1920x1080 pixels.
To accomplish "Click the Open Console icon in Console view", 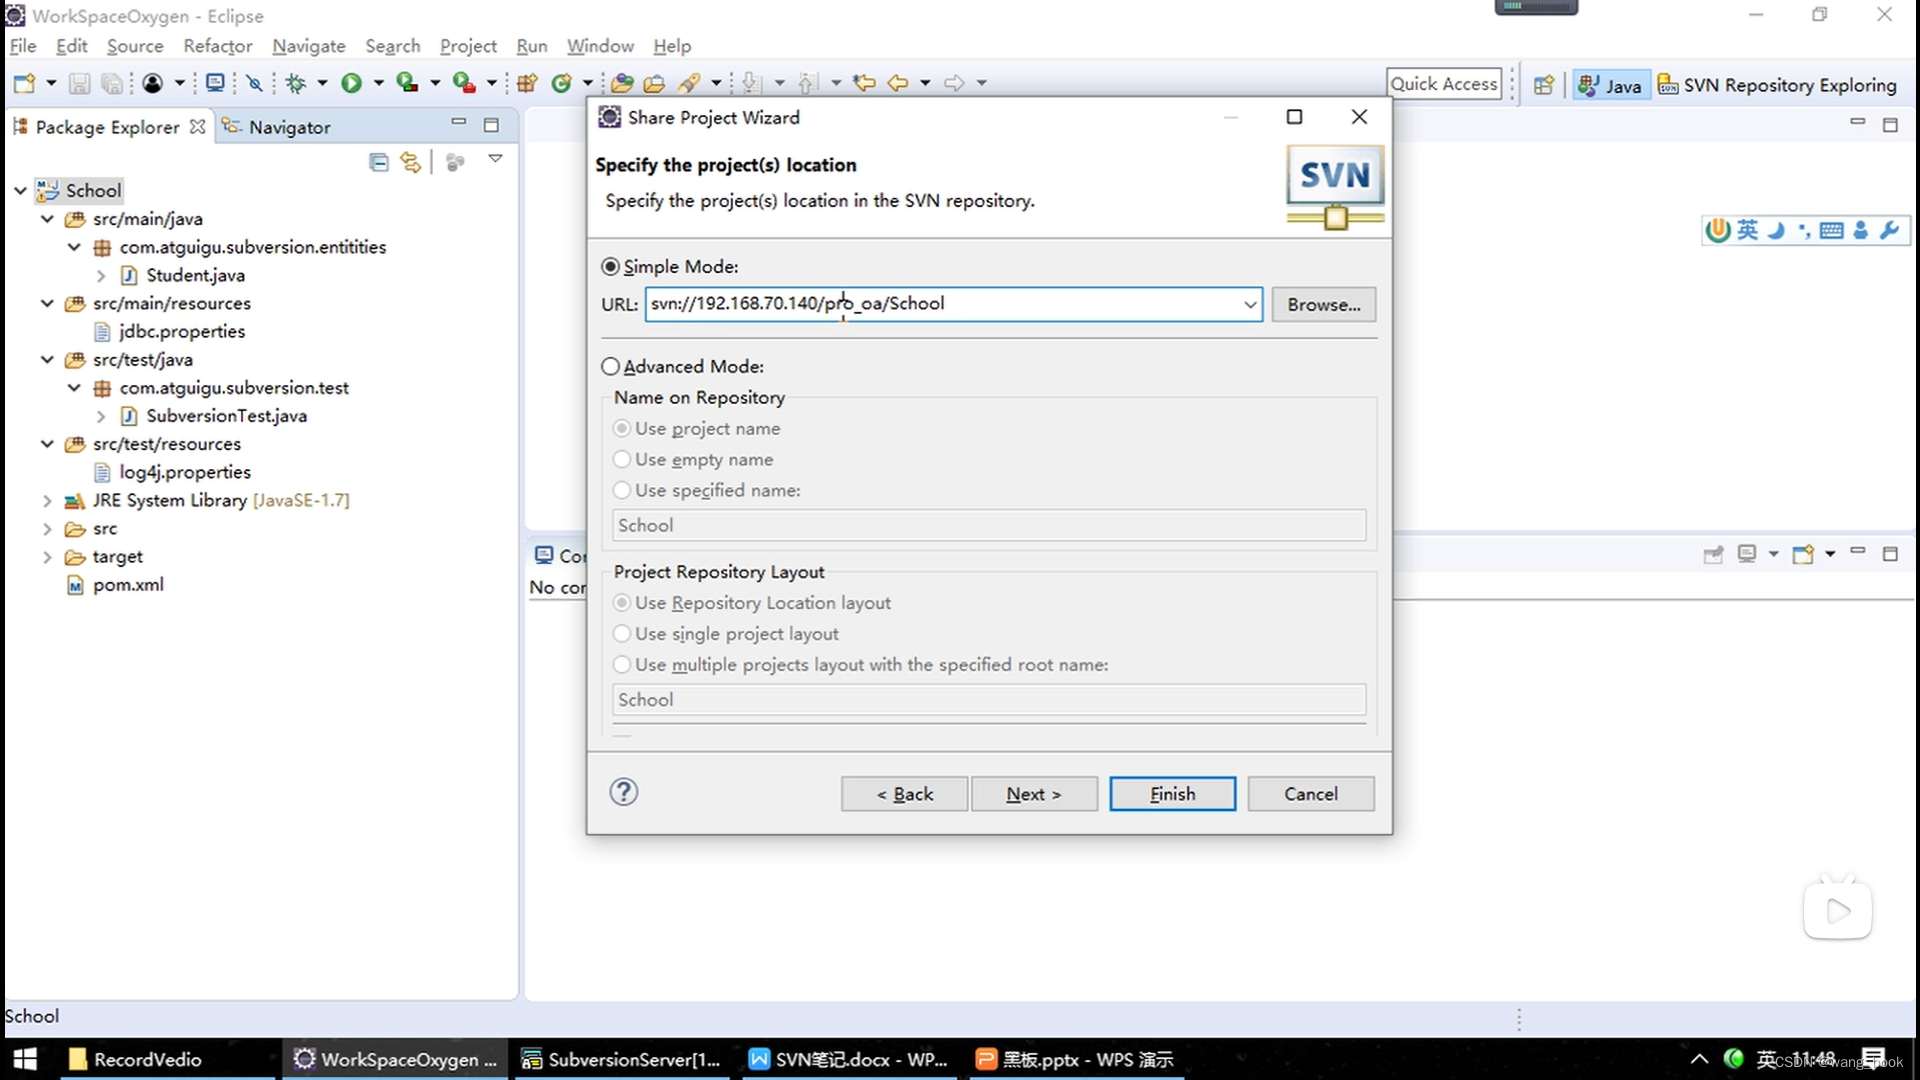I will point(1802,554).
